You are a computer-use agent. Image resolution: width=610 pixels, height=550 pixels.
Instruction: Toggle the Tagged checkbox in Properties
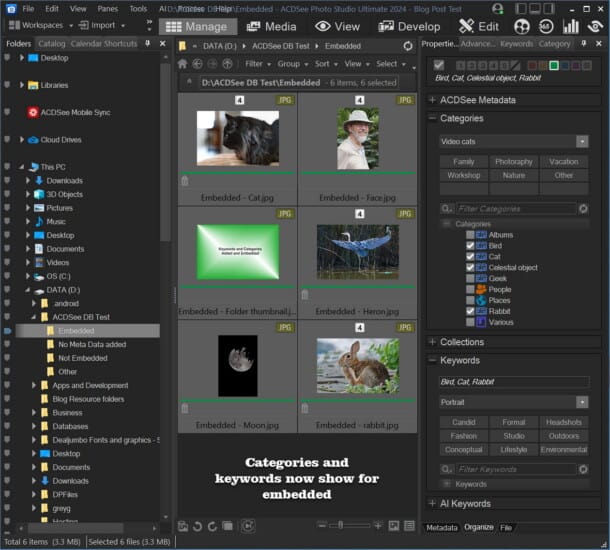coord(438,65)
